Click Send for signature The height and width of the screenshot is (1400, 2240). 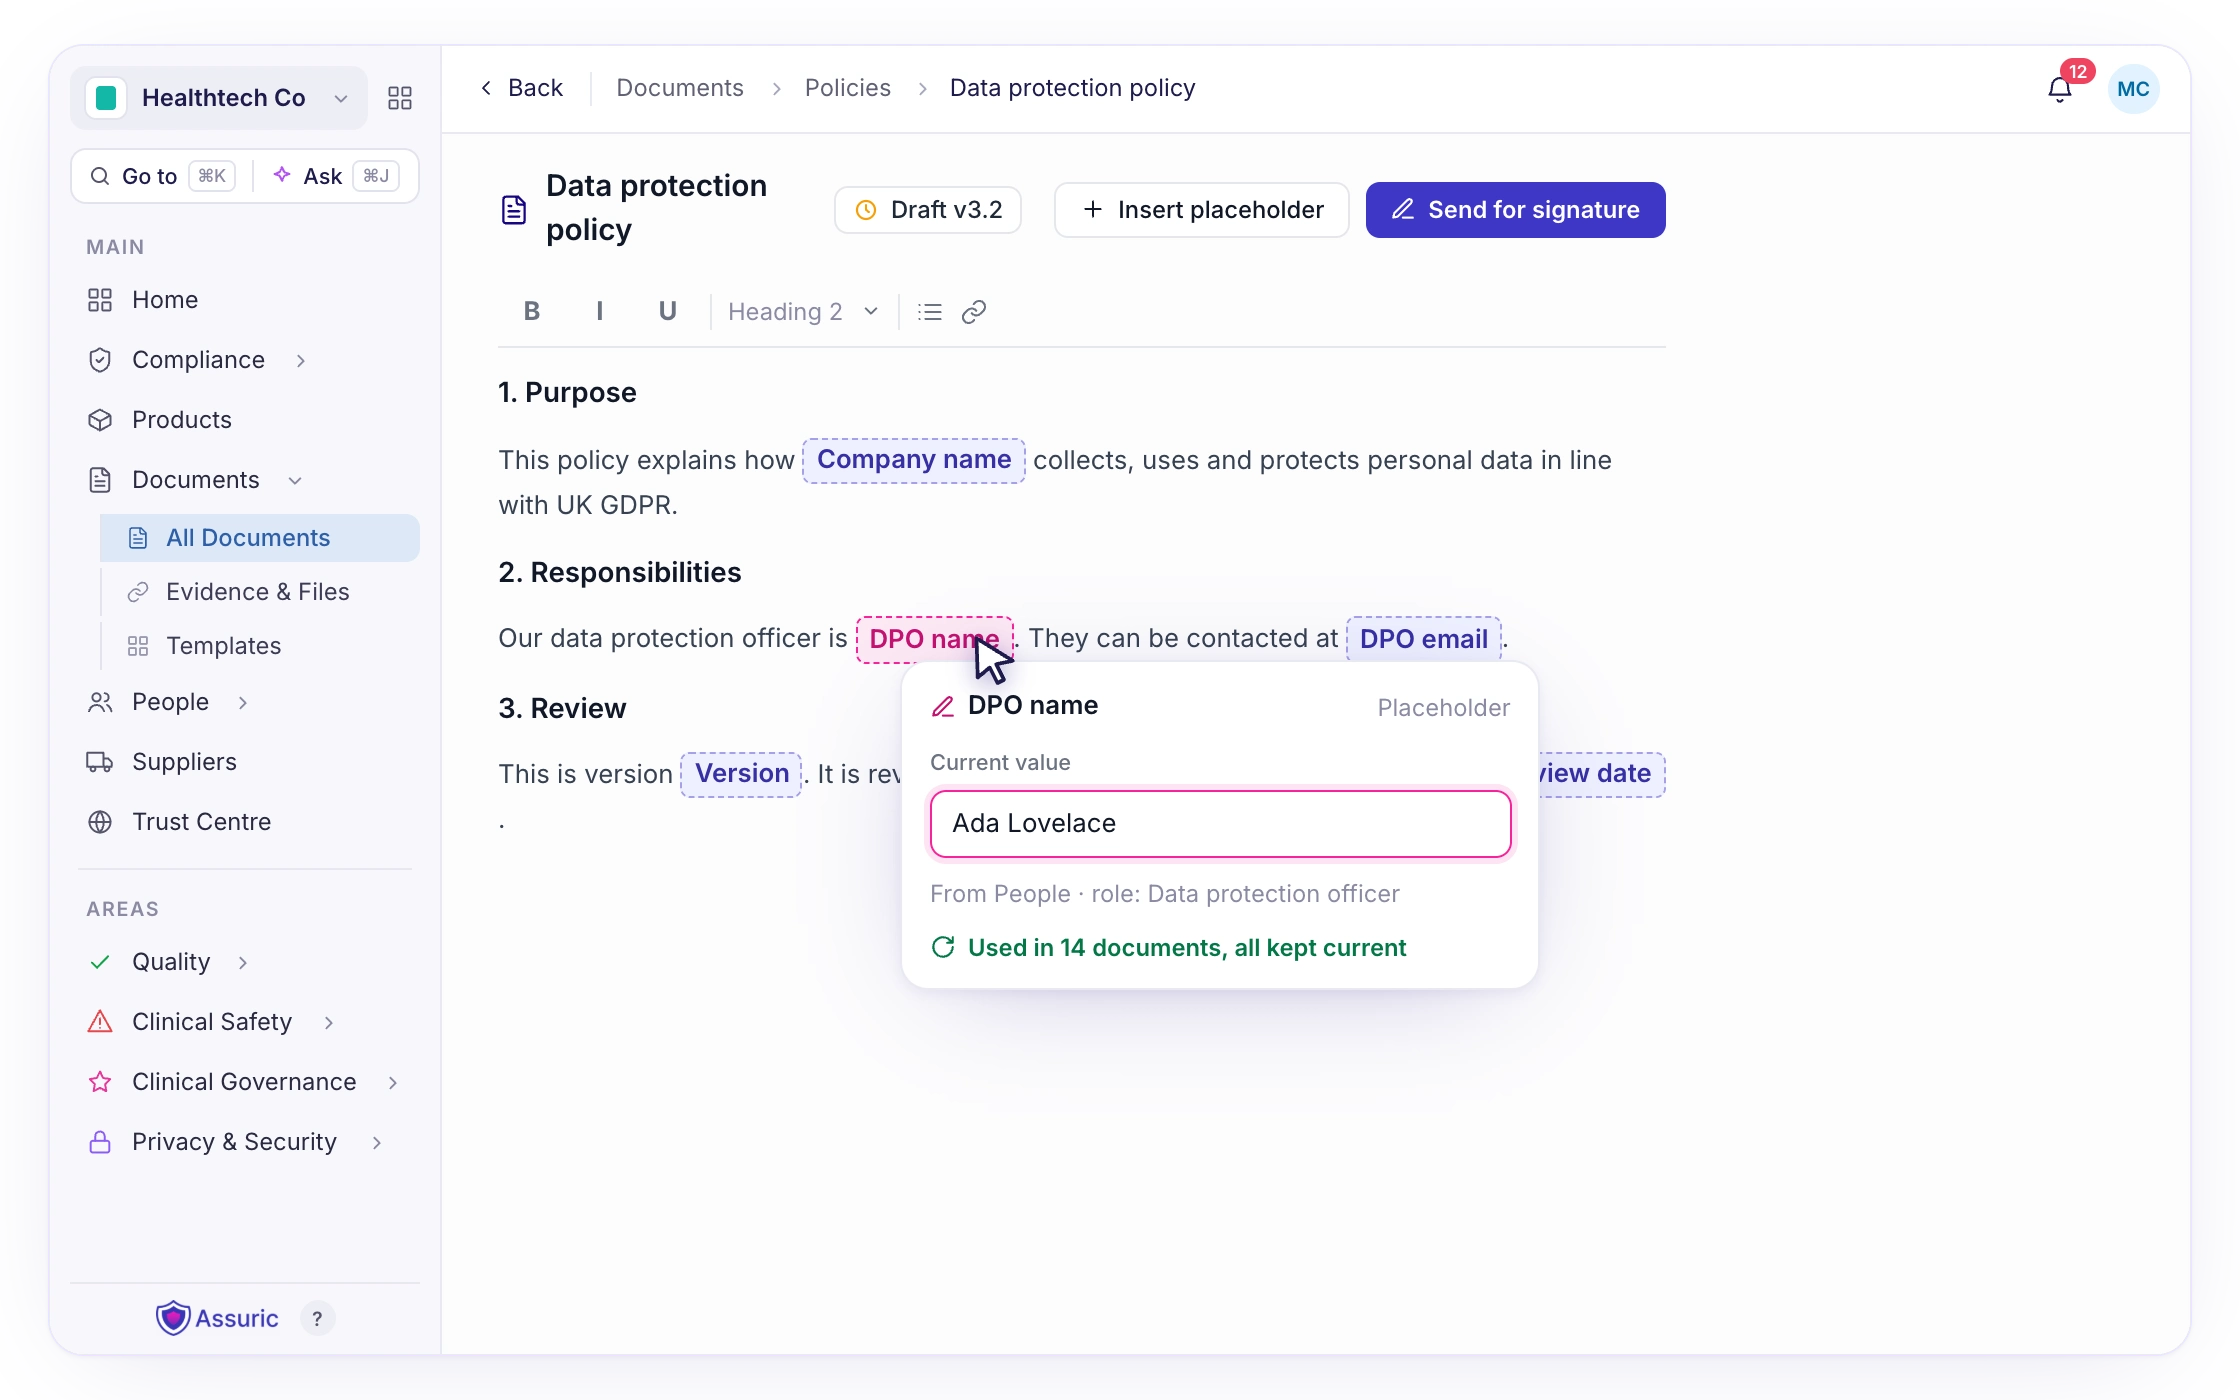(x=1515, y=210)
